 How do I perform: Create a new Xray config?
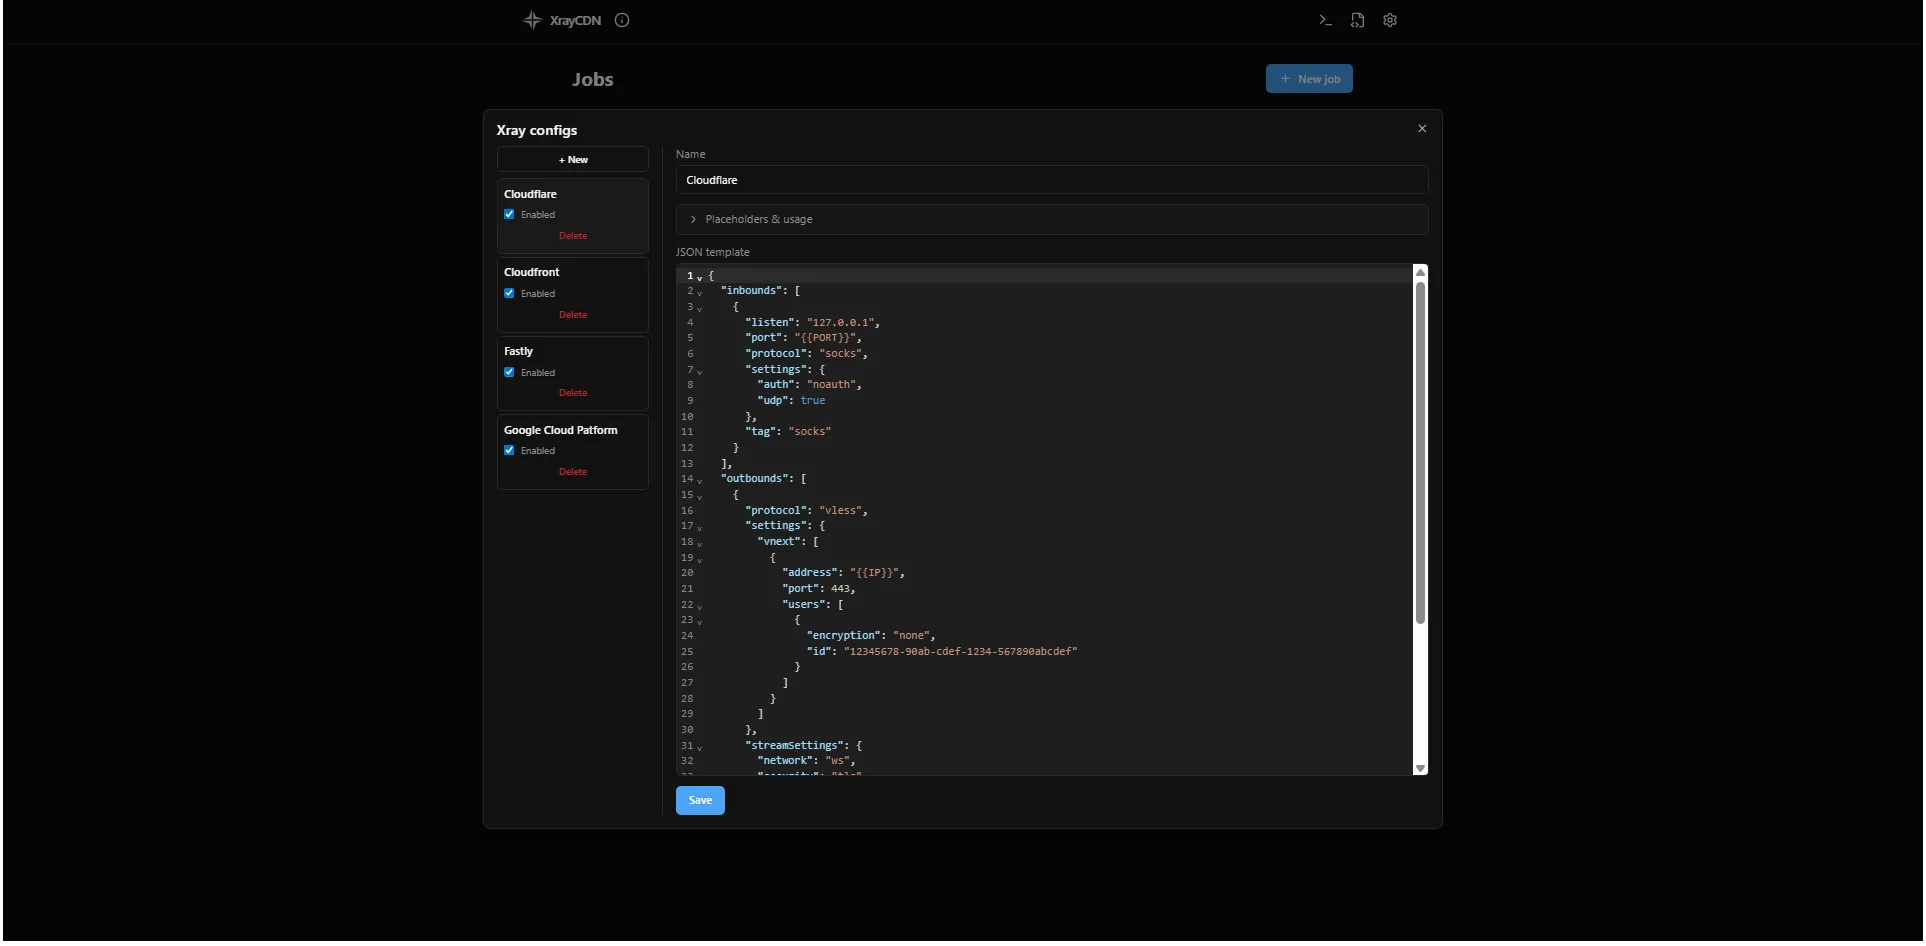click(x=573, y=160)
